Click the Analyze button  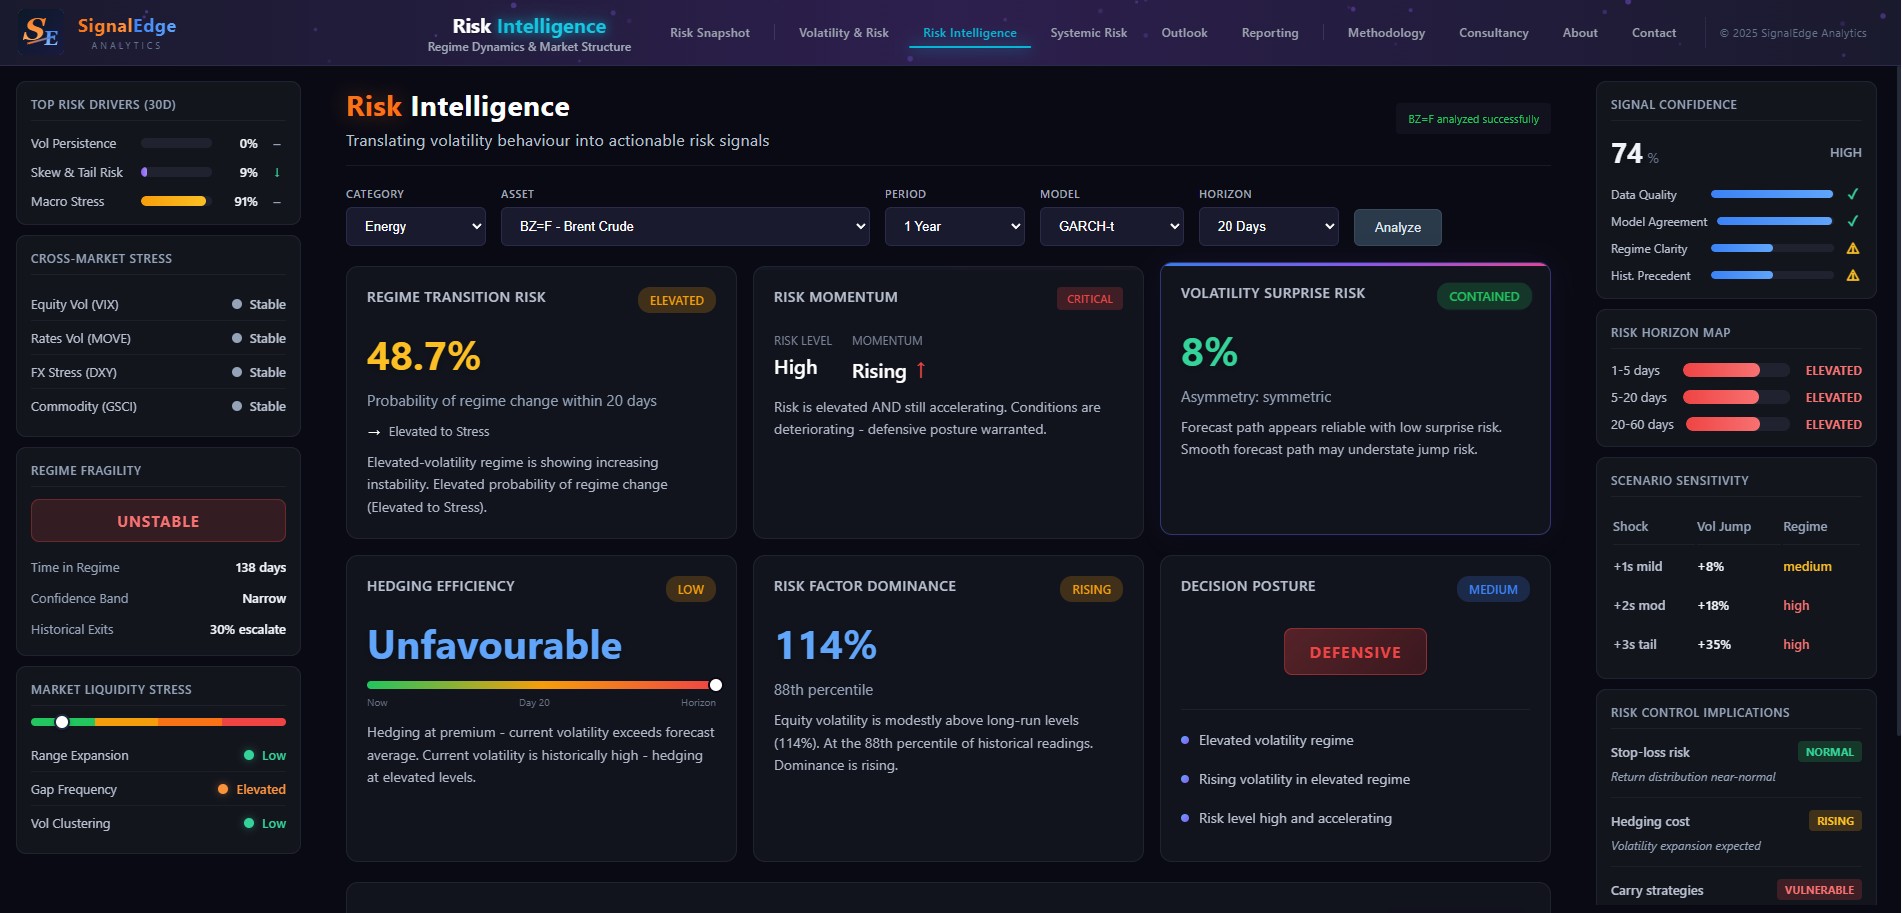[1397, 227]
